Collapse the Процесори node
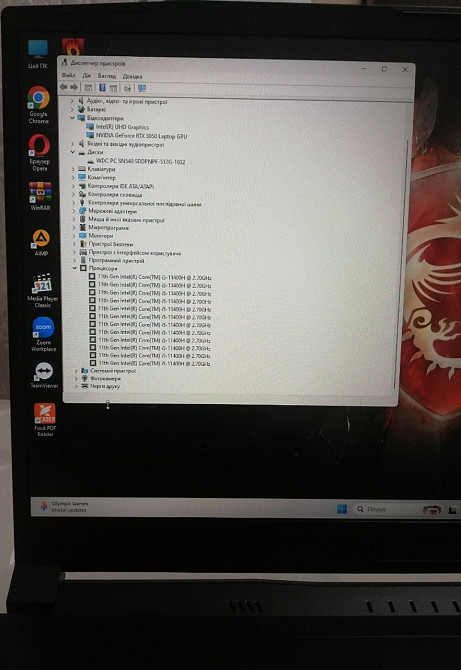Image resolution: width=461 pixels, height=670 pixels. pyautogui.click(x=74, y=268)
